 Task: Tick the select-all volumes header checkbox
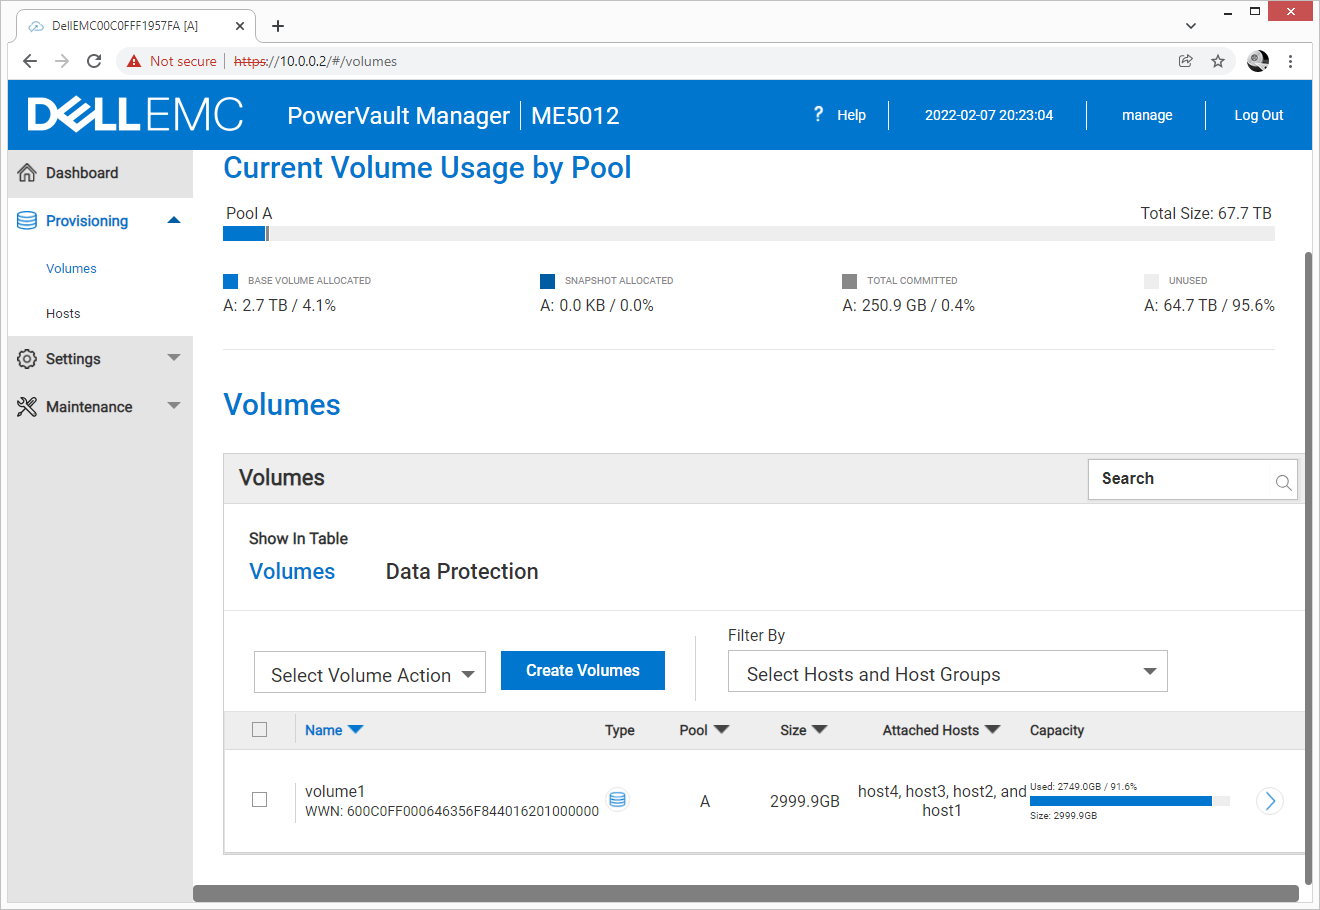[260, 730]
